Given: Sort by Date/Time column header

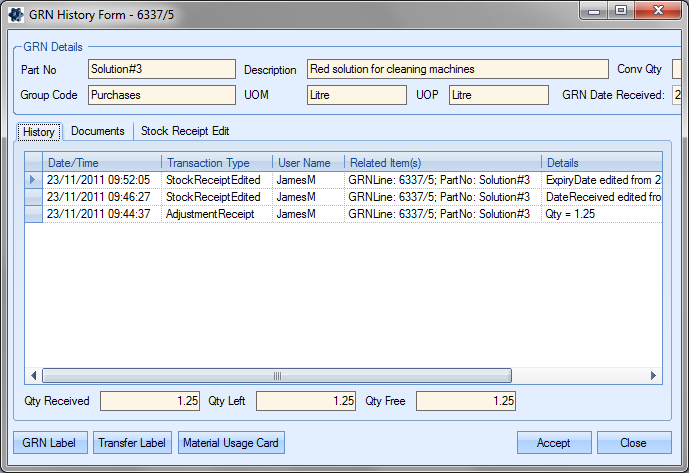Looking at the screenshot, I should (x=102, y=163).
